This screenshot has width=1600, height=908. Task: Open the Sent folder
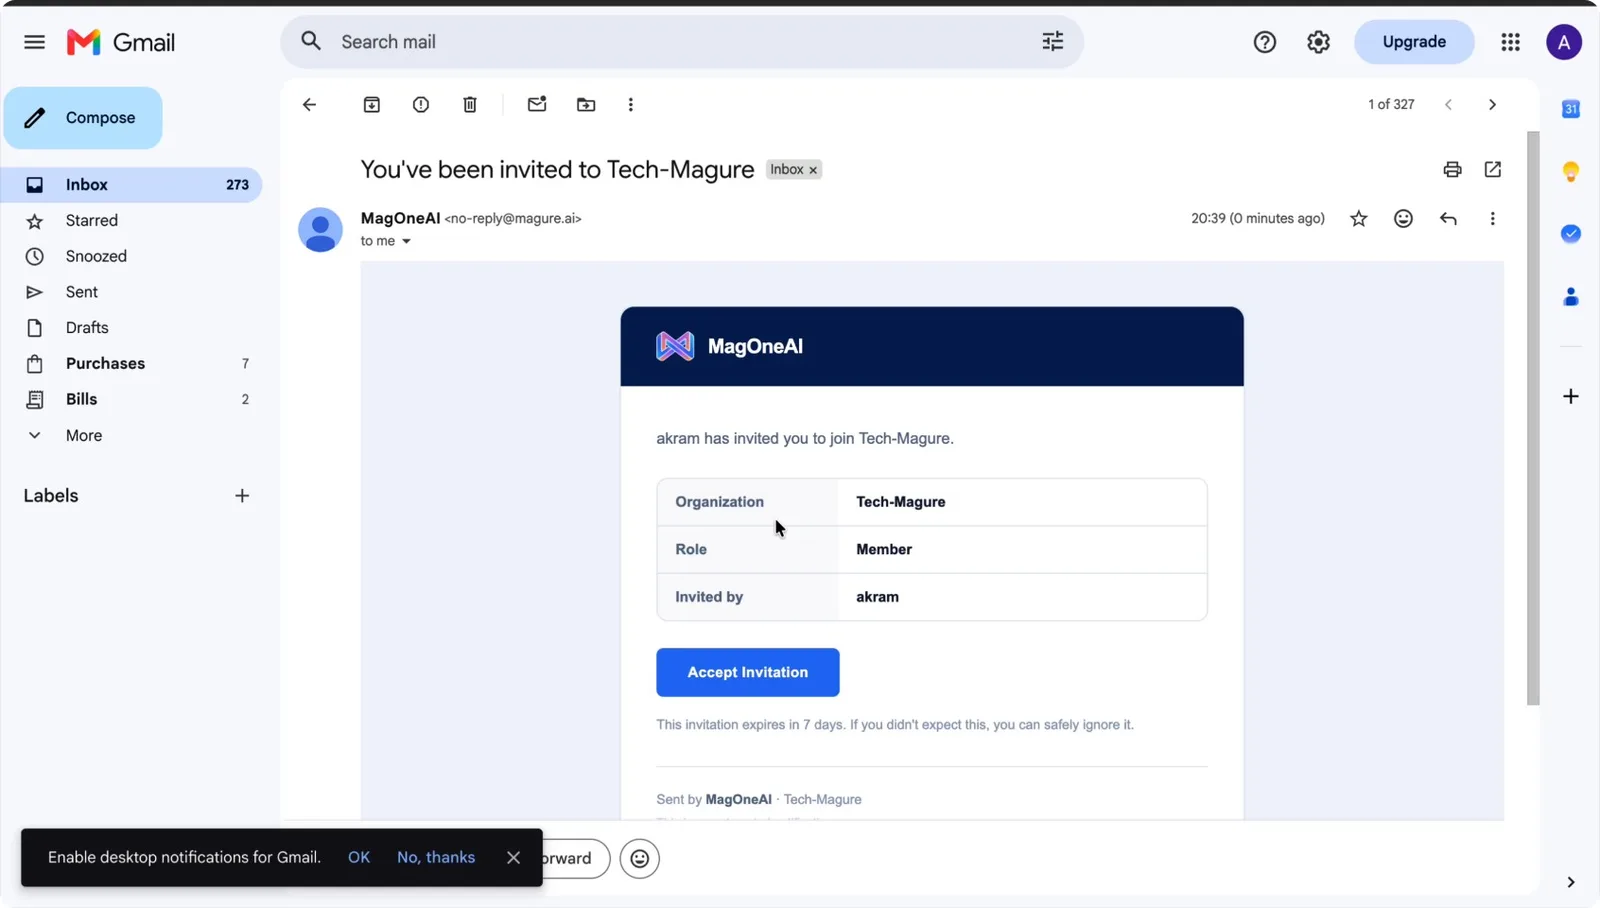pos(131,292)
